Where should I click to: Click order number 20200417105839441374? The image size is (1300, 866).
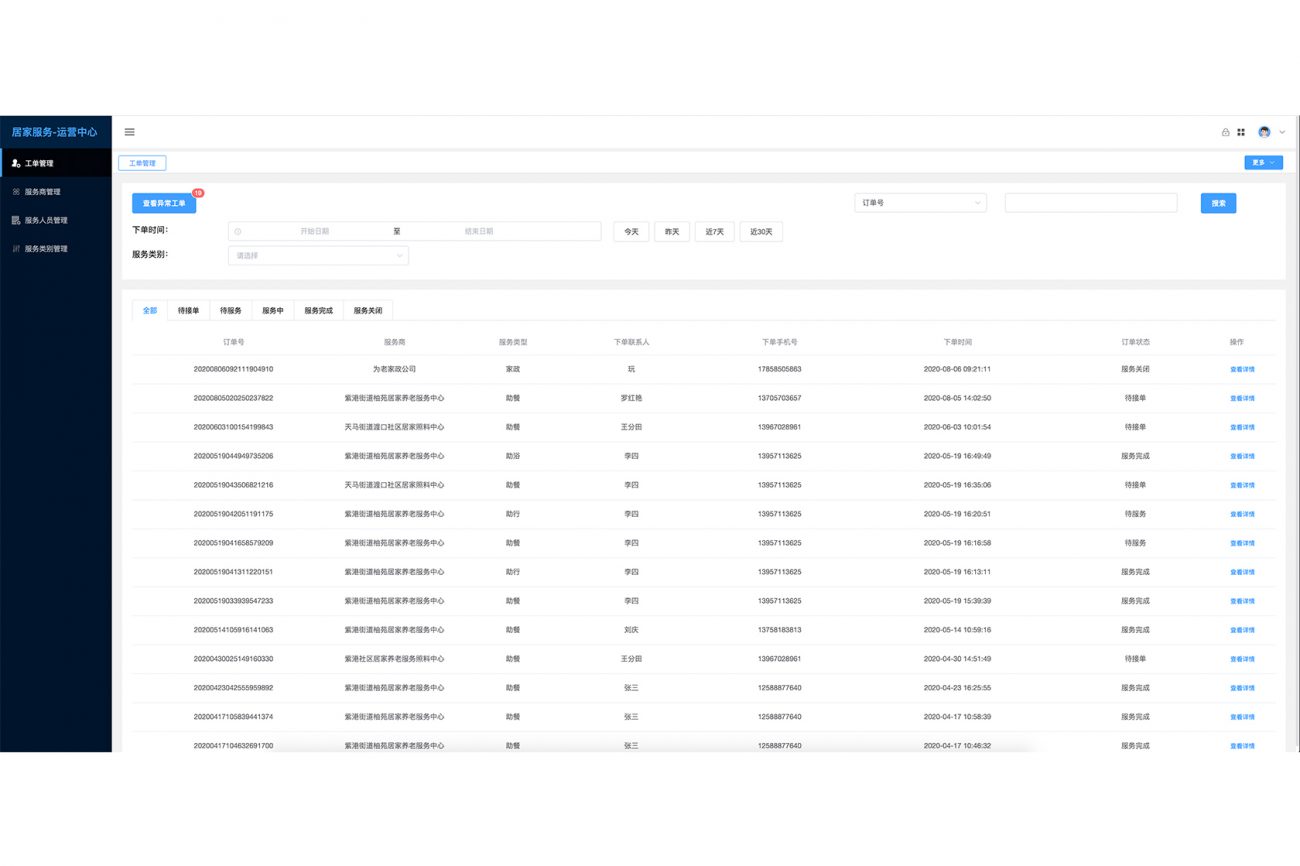tap(233, 717)
